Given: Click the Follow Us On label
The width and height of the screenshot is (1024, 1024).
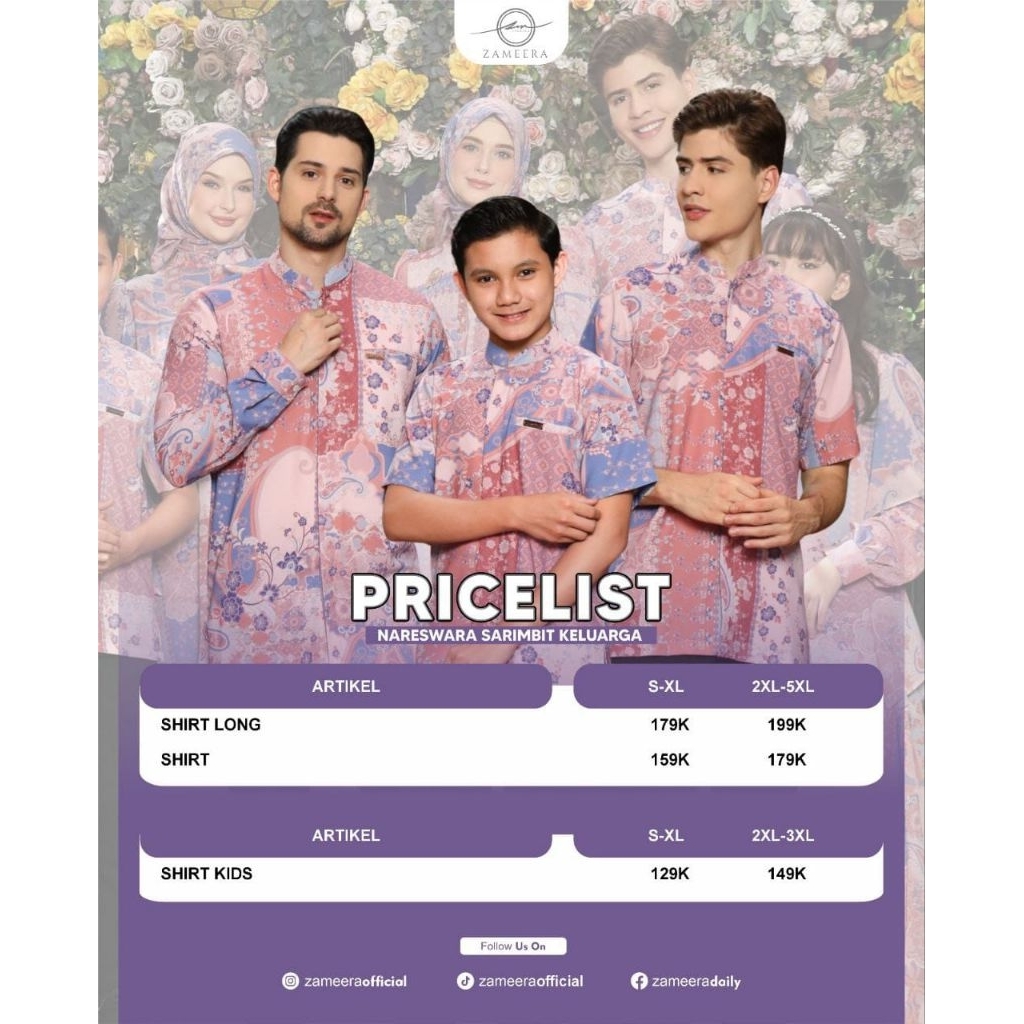Looking at the screenshot, I should (x=513, y=946).
